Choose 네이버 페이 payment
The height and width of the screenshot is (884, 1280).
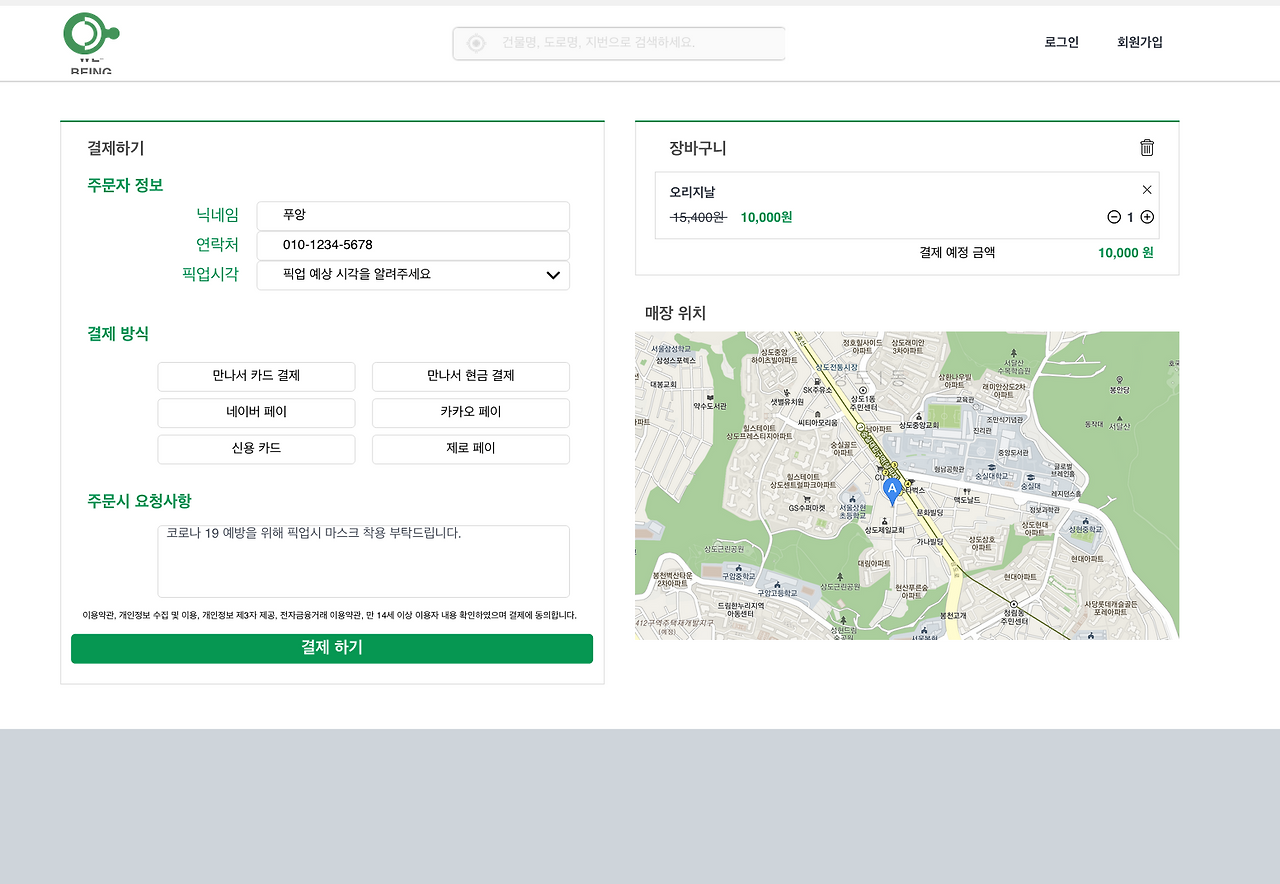pyautogui.click(x=256, y=413)
